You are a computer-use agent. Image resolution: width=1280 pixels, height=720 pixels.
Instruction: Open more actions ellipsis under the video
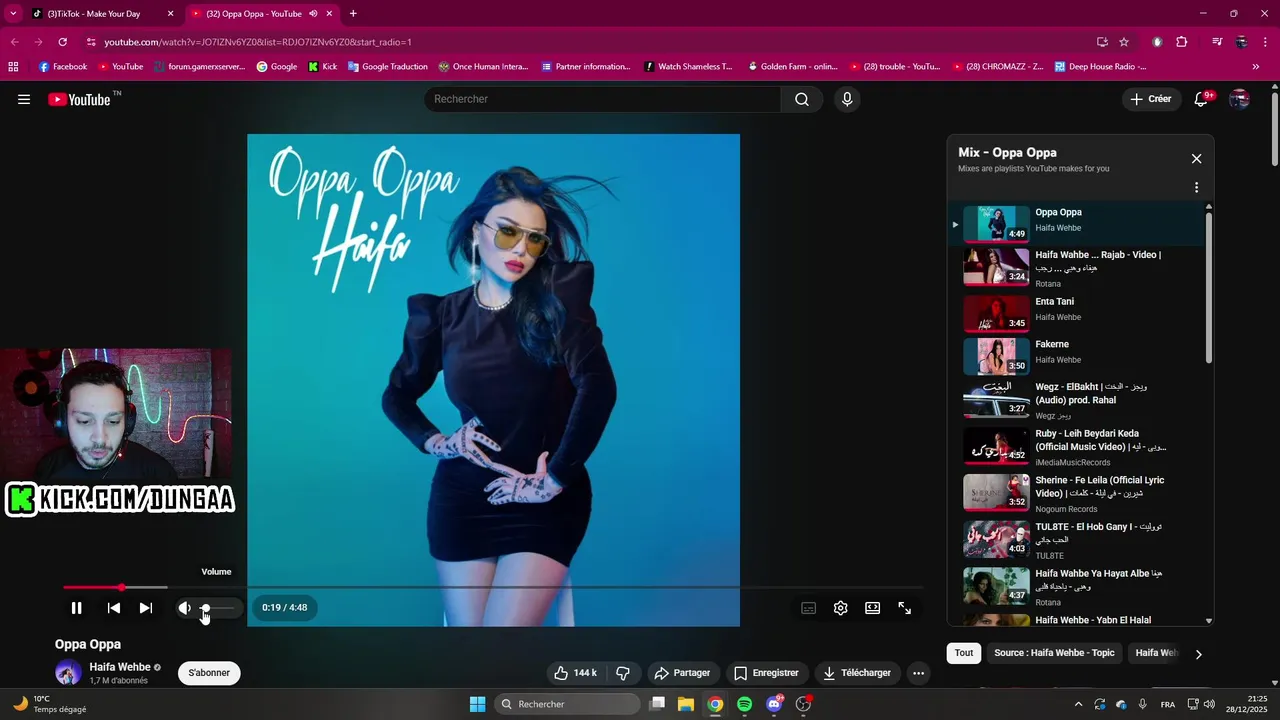[918, 673]
